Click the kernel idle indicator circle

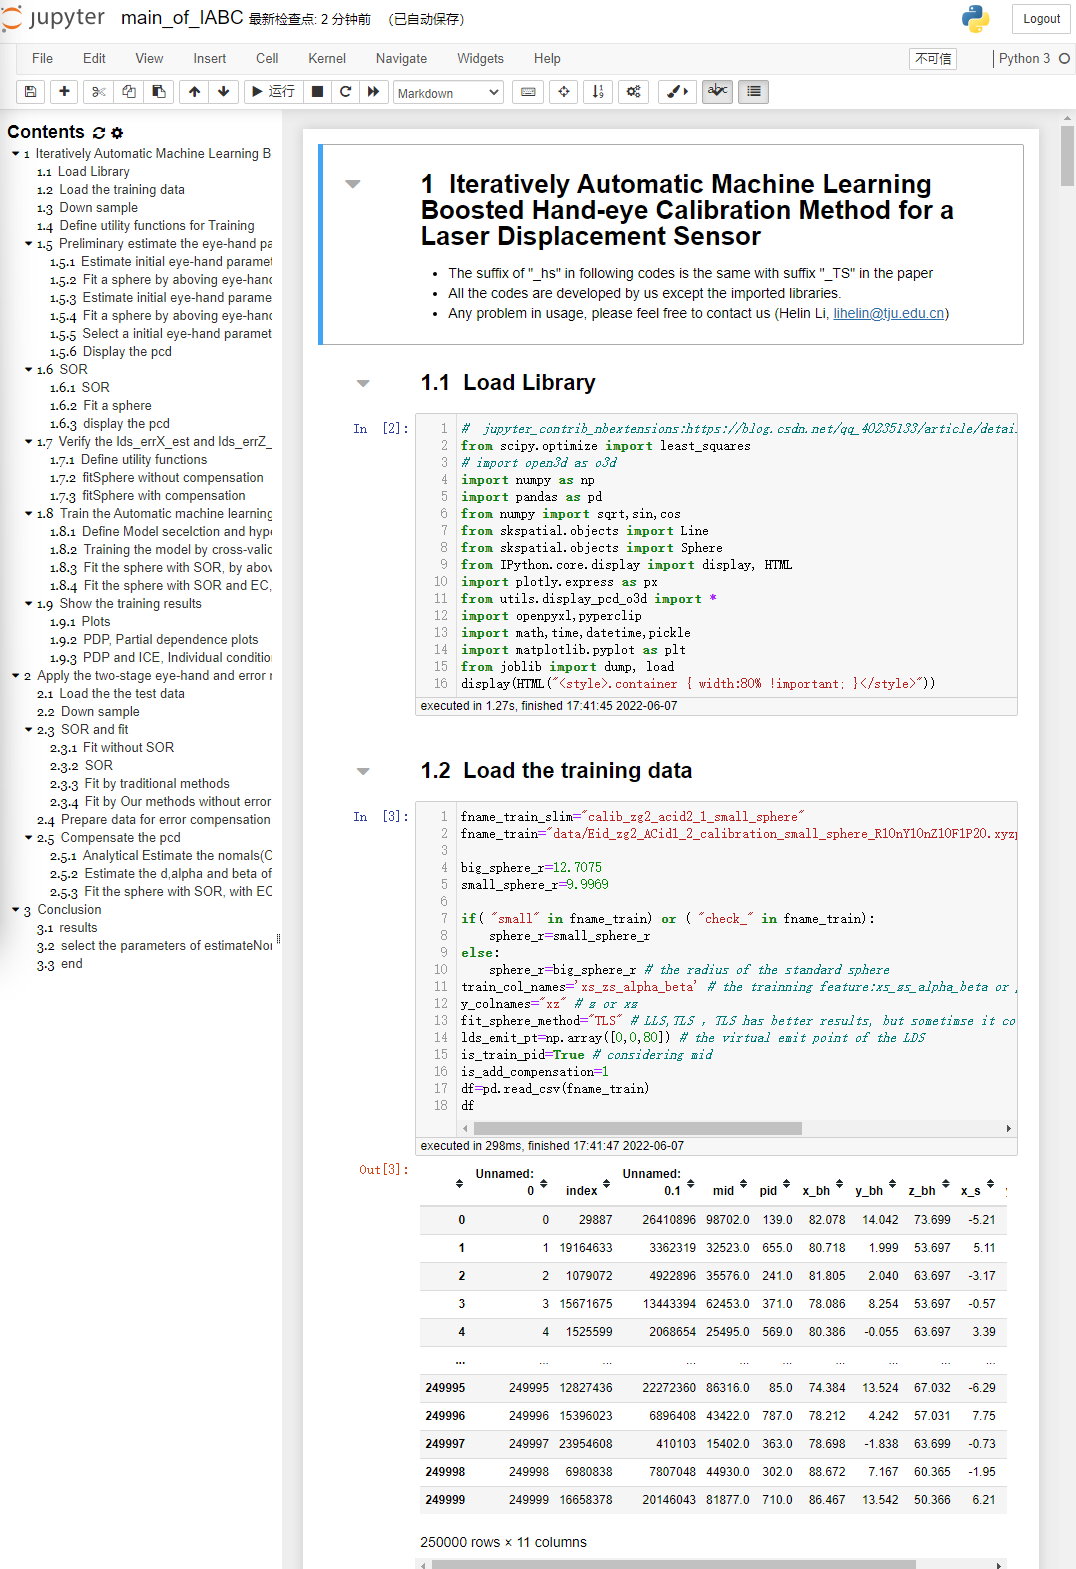1064,59
